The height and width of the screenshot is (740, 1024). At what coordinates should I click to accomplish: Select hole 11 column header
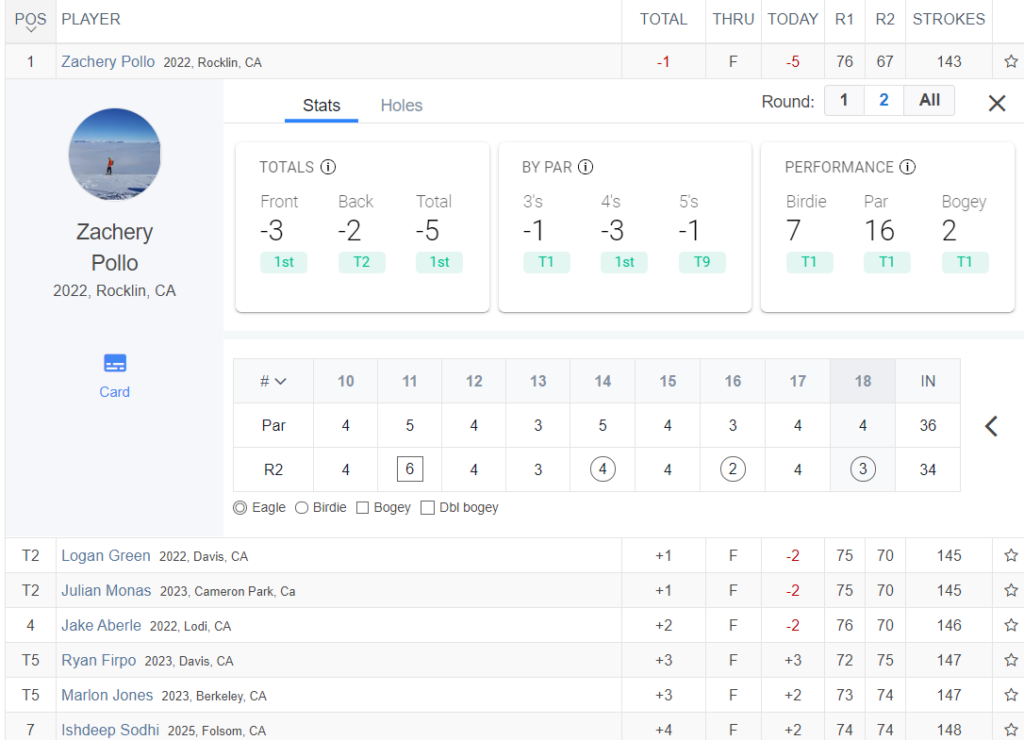[409, 381]
